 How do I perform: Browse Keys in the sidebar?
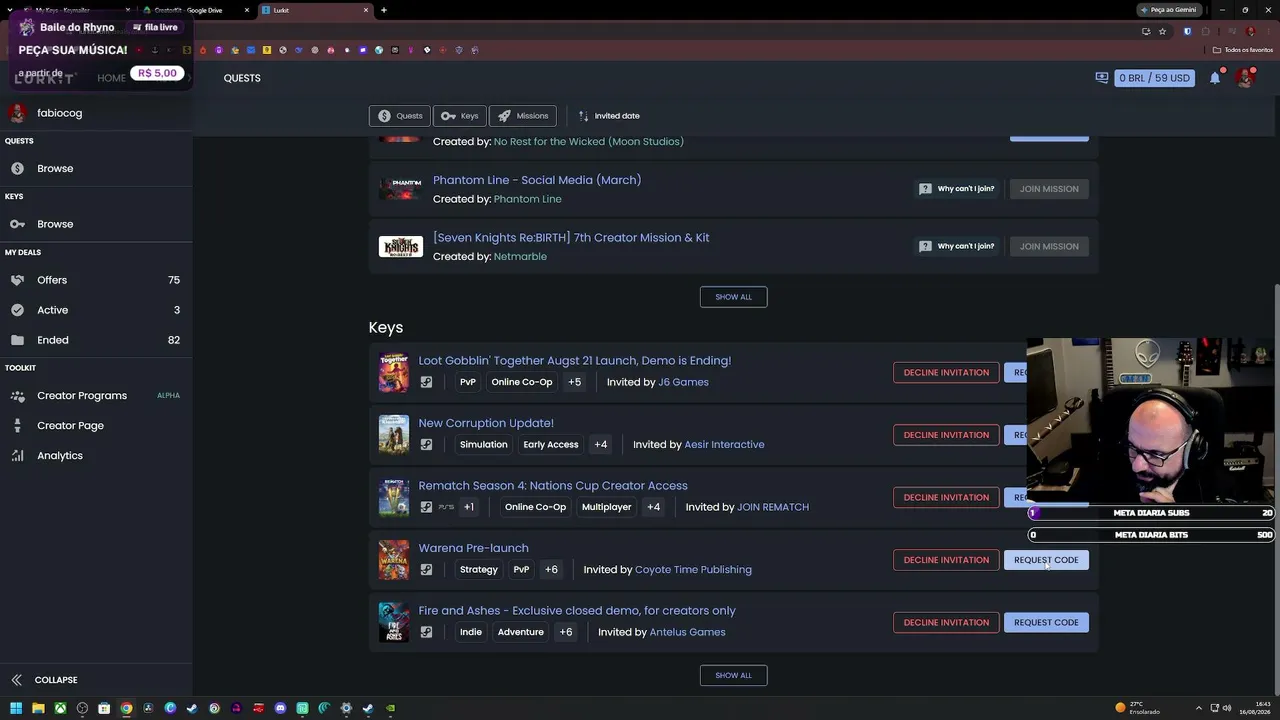click(96, 224)
